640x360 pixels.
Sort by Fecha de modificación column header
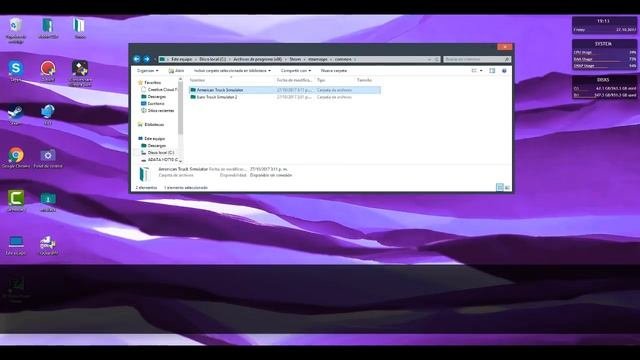pyautogui.click(x=294, y=80)
